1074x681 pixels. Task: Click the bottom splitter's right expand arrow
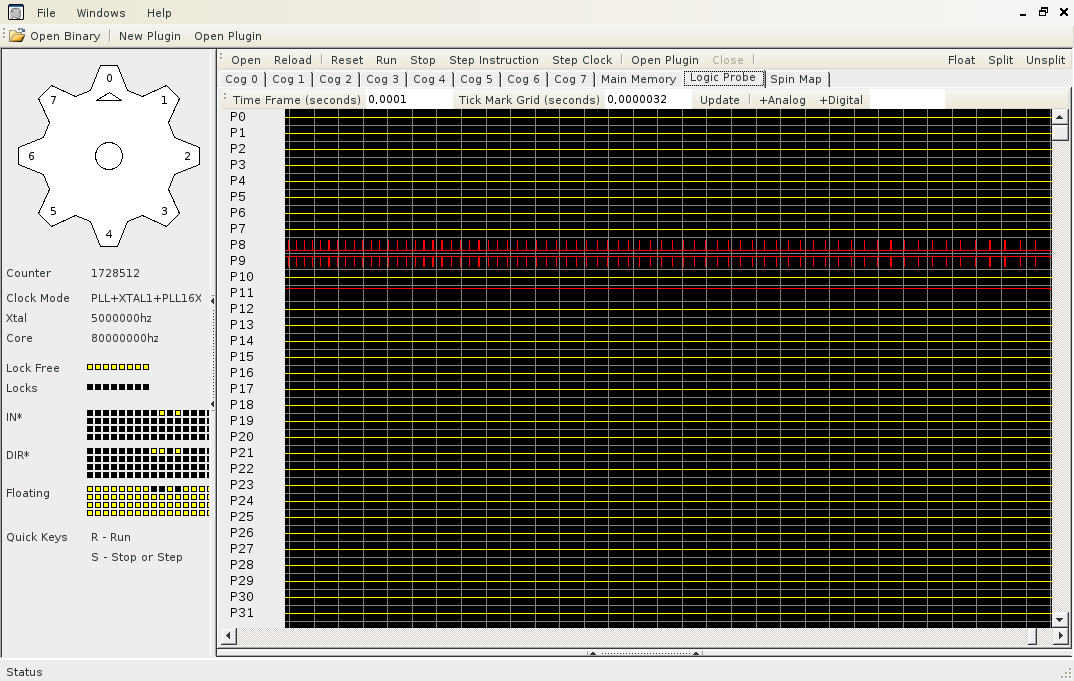(x=696, y=654)
